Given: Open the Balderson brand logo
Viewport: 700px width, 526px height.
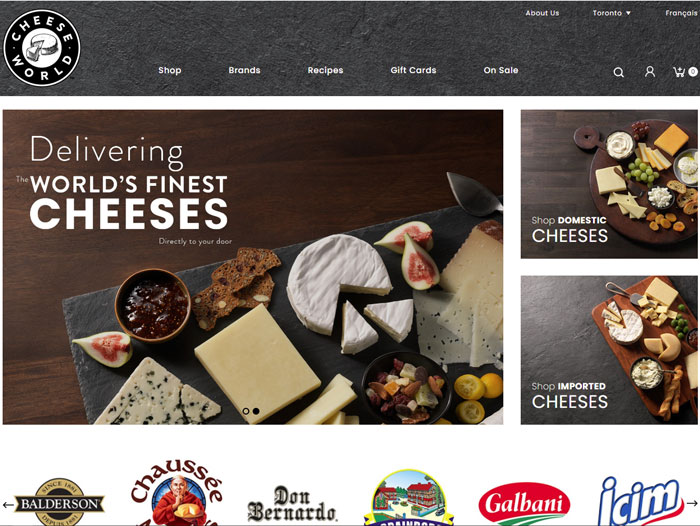Looking at the screenshot, I should click(59, 502).
